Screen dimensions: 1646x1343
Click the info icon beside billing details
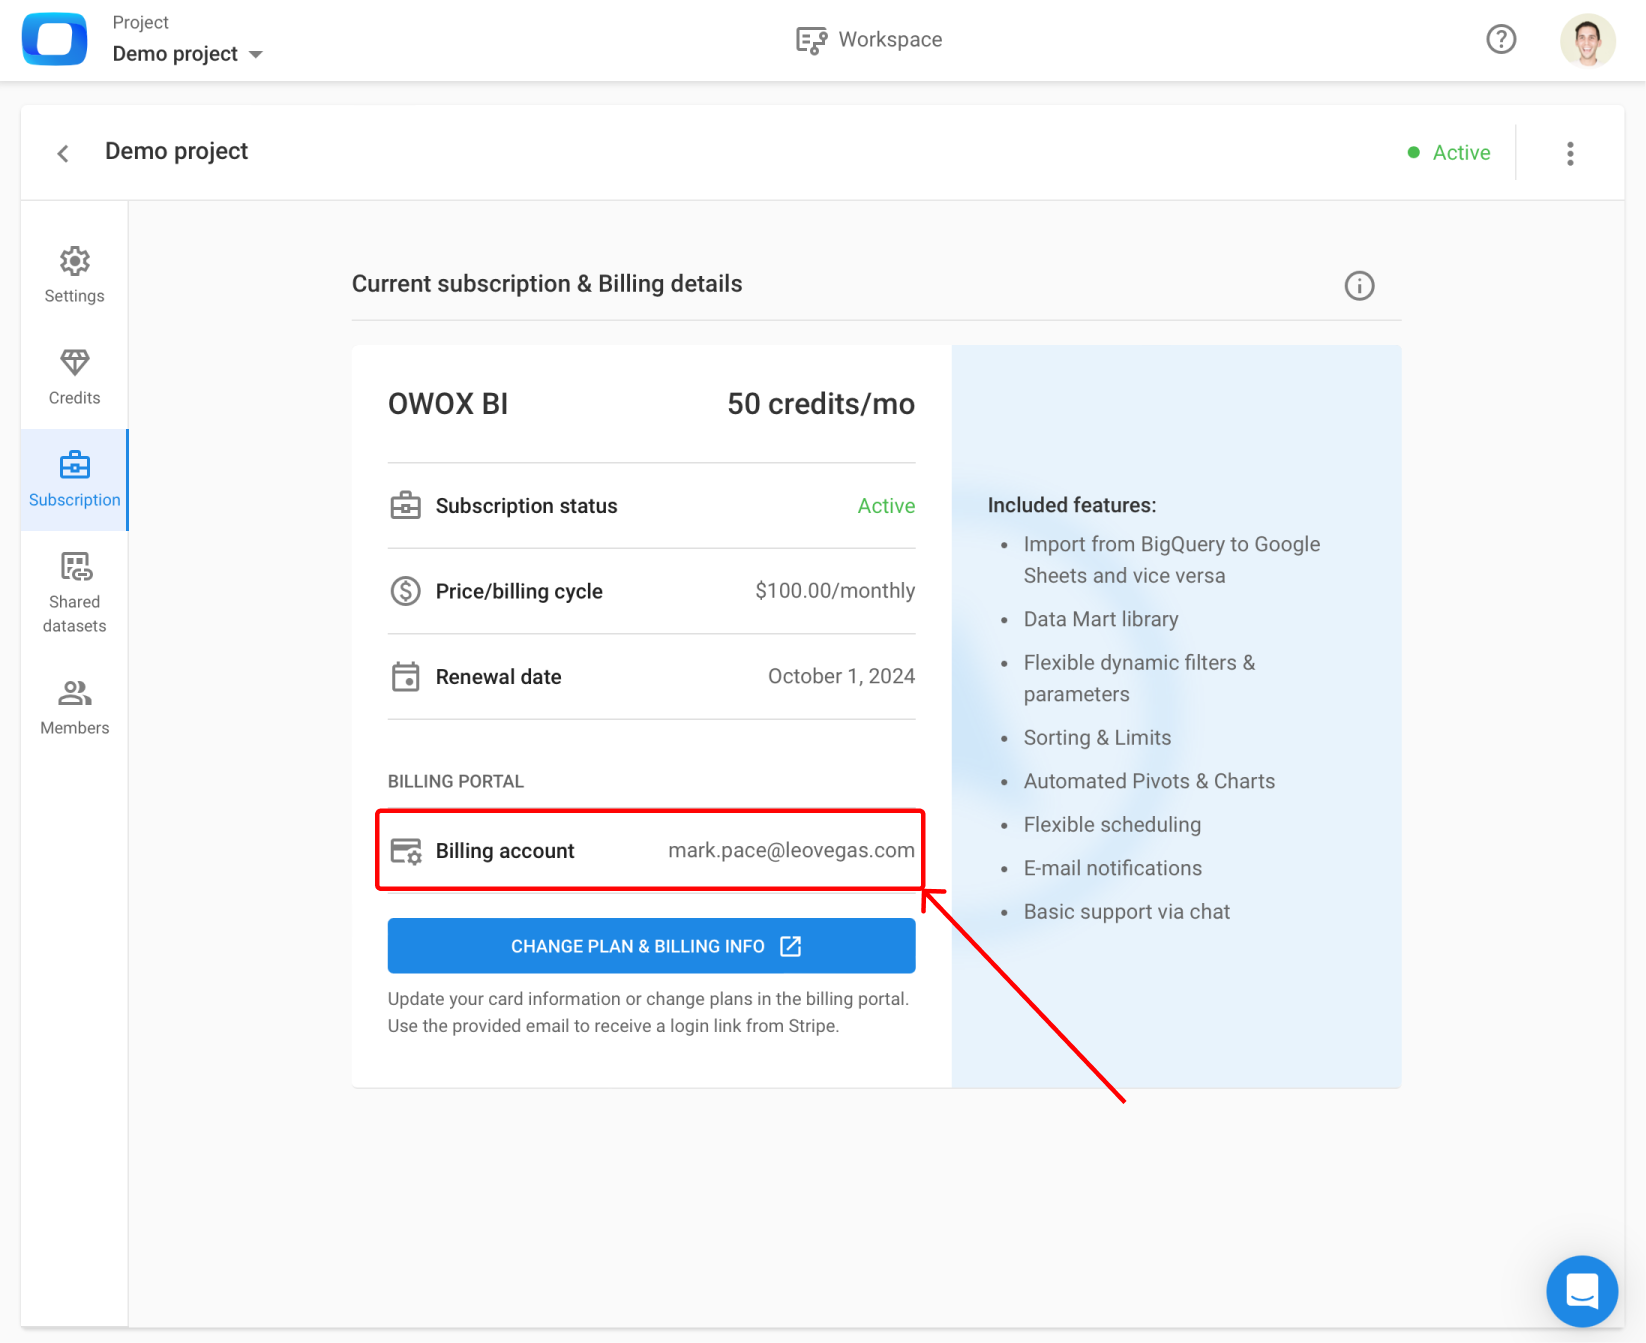[1359, 286]
